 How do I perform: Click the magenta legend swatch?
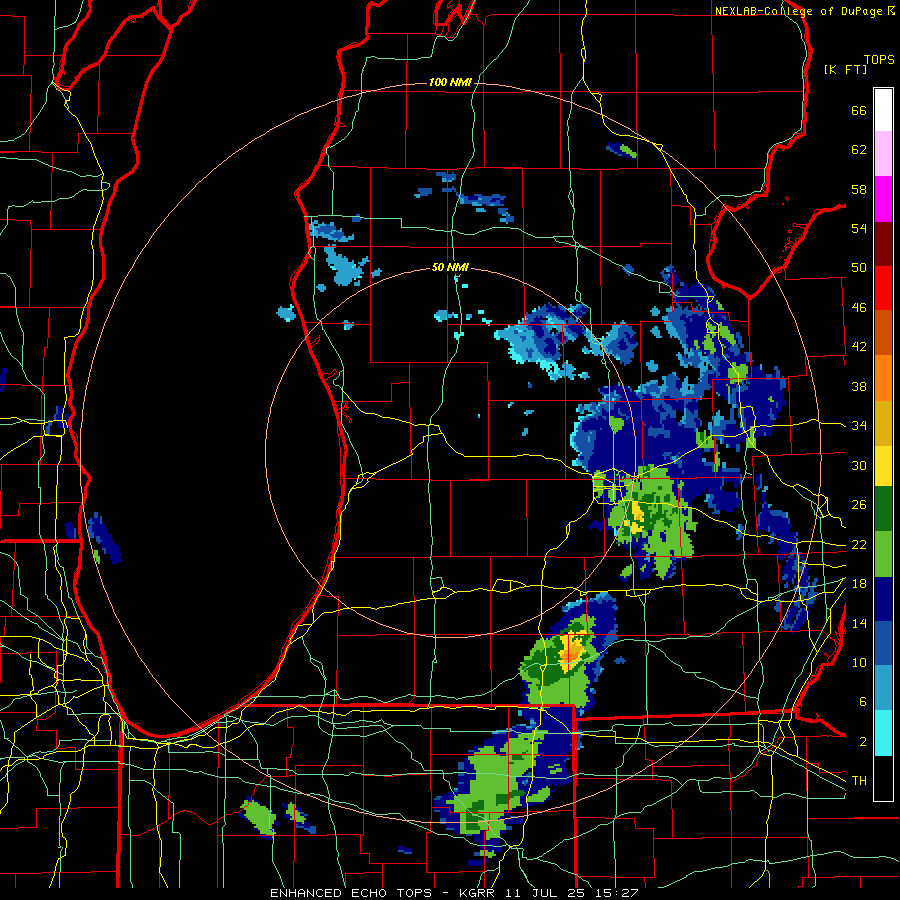(x=883, y=199)
